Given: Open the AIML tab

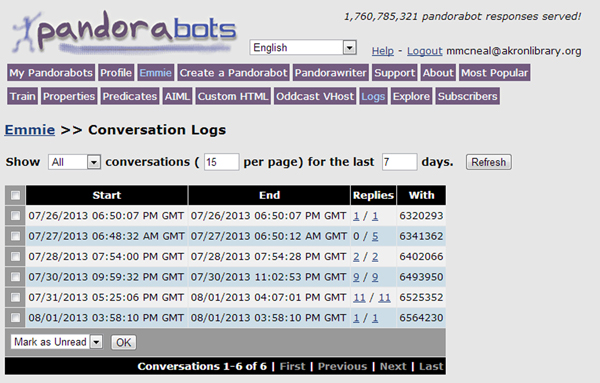Looking at the screenshot, I should [x=177, y=96].
